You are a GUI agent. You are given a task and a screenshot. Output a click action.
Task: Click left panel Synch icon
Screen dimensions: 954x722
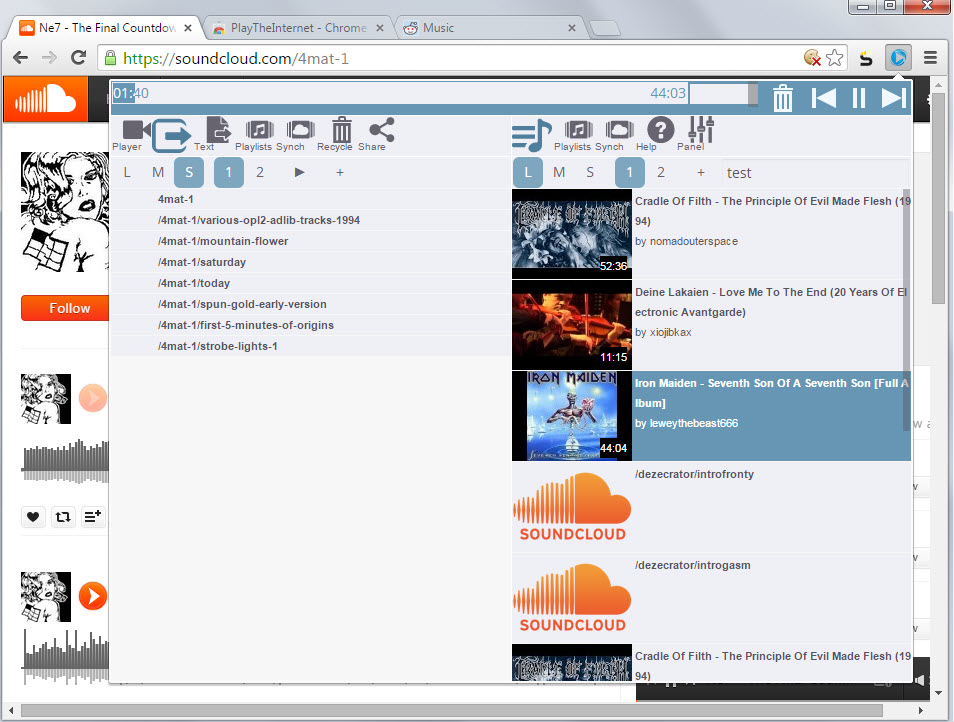[301, 130]
